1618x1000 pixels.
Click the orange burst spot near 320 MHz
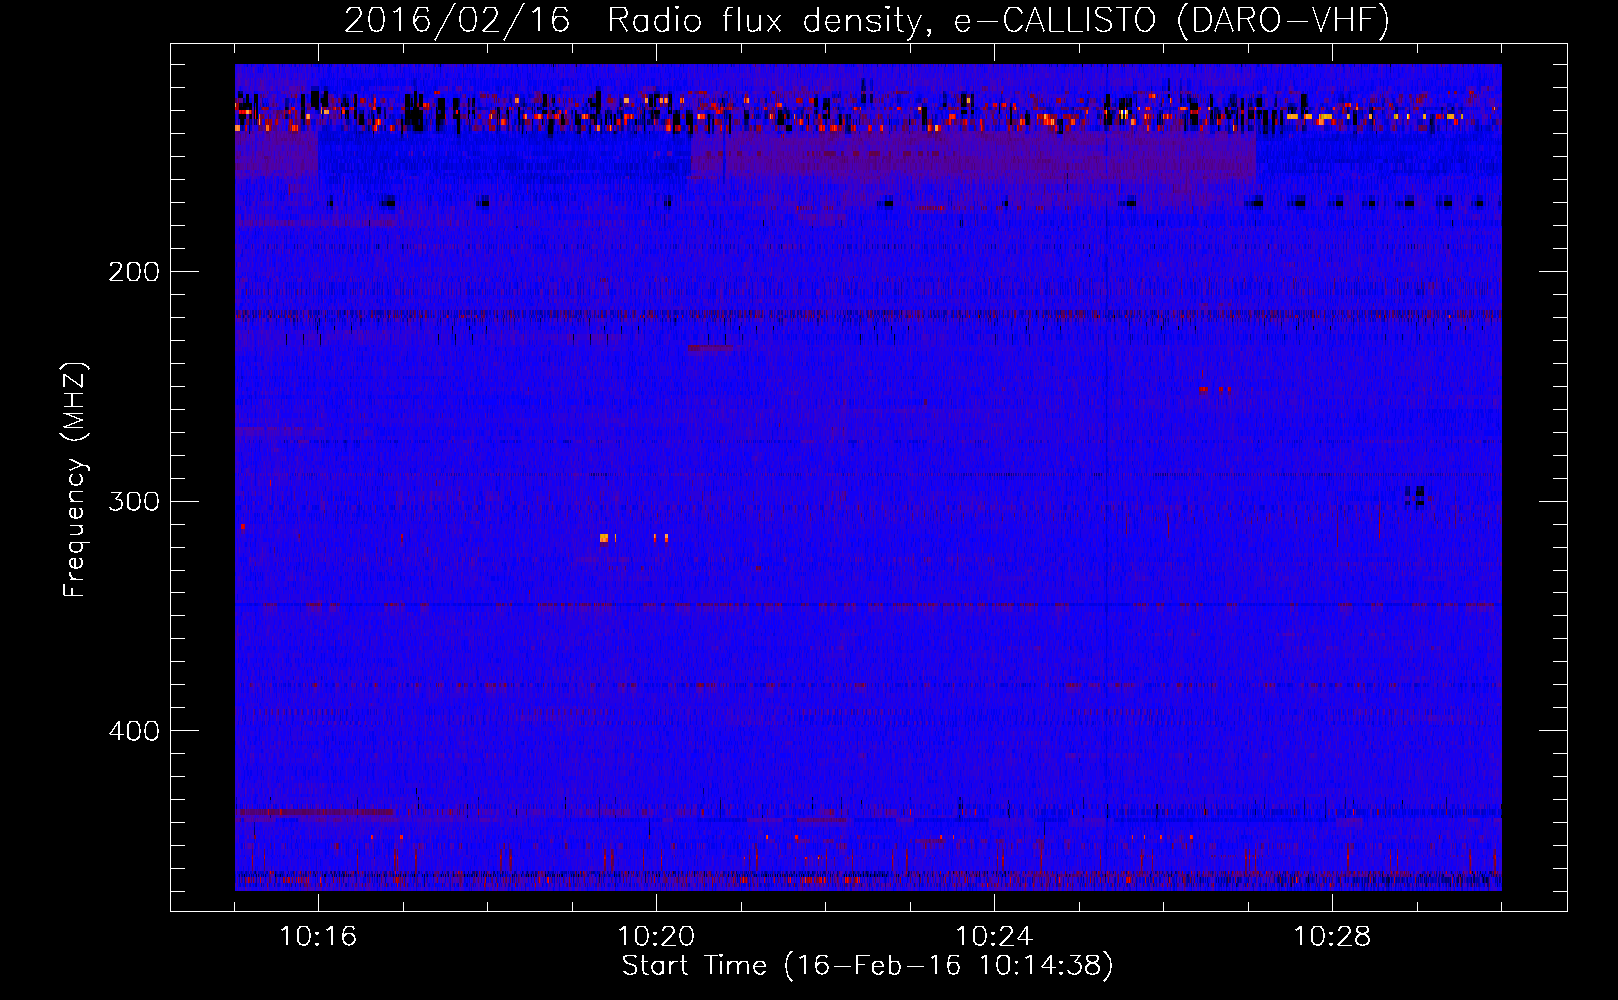pyautogui.click(x=604, y=538)
